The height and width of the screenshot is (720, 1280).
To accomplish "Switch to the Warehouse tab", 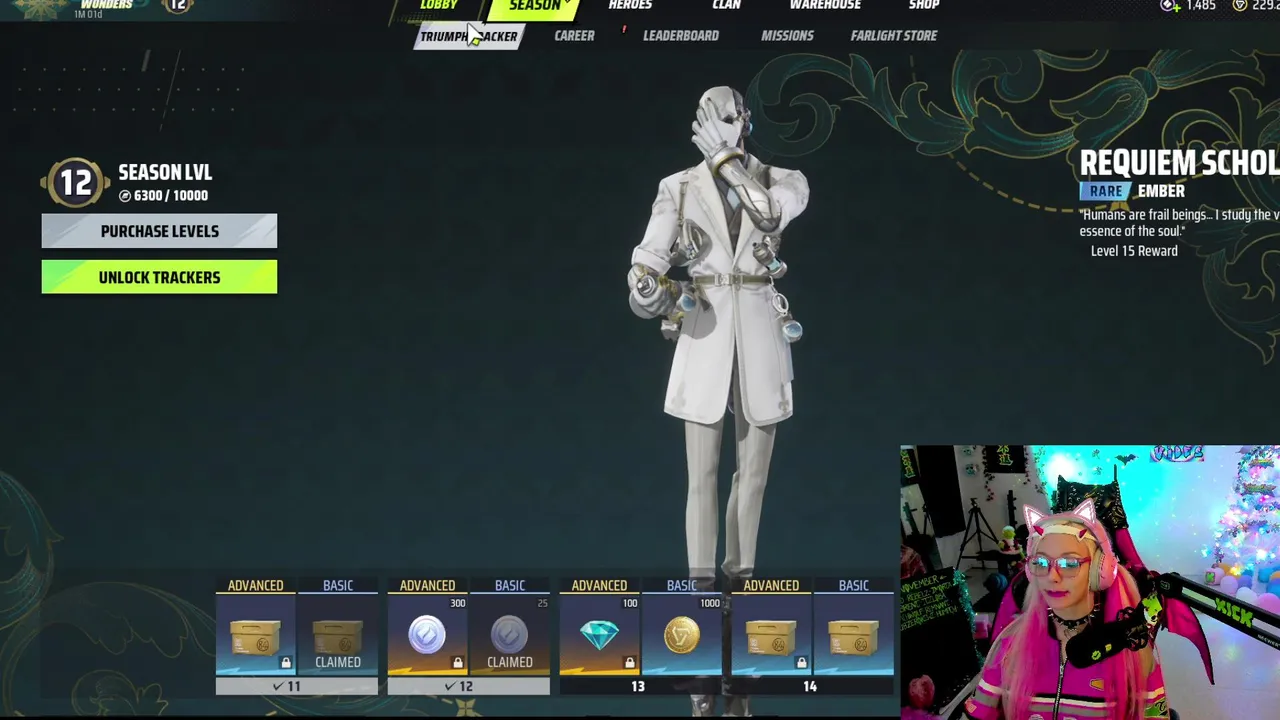I will (825, 6).
